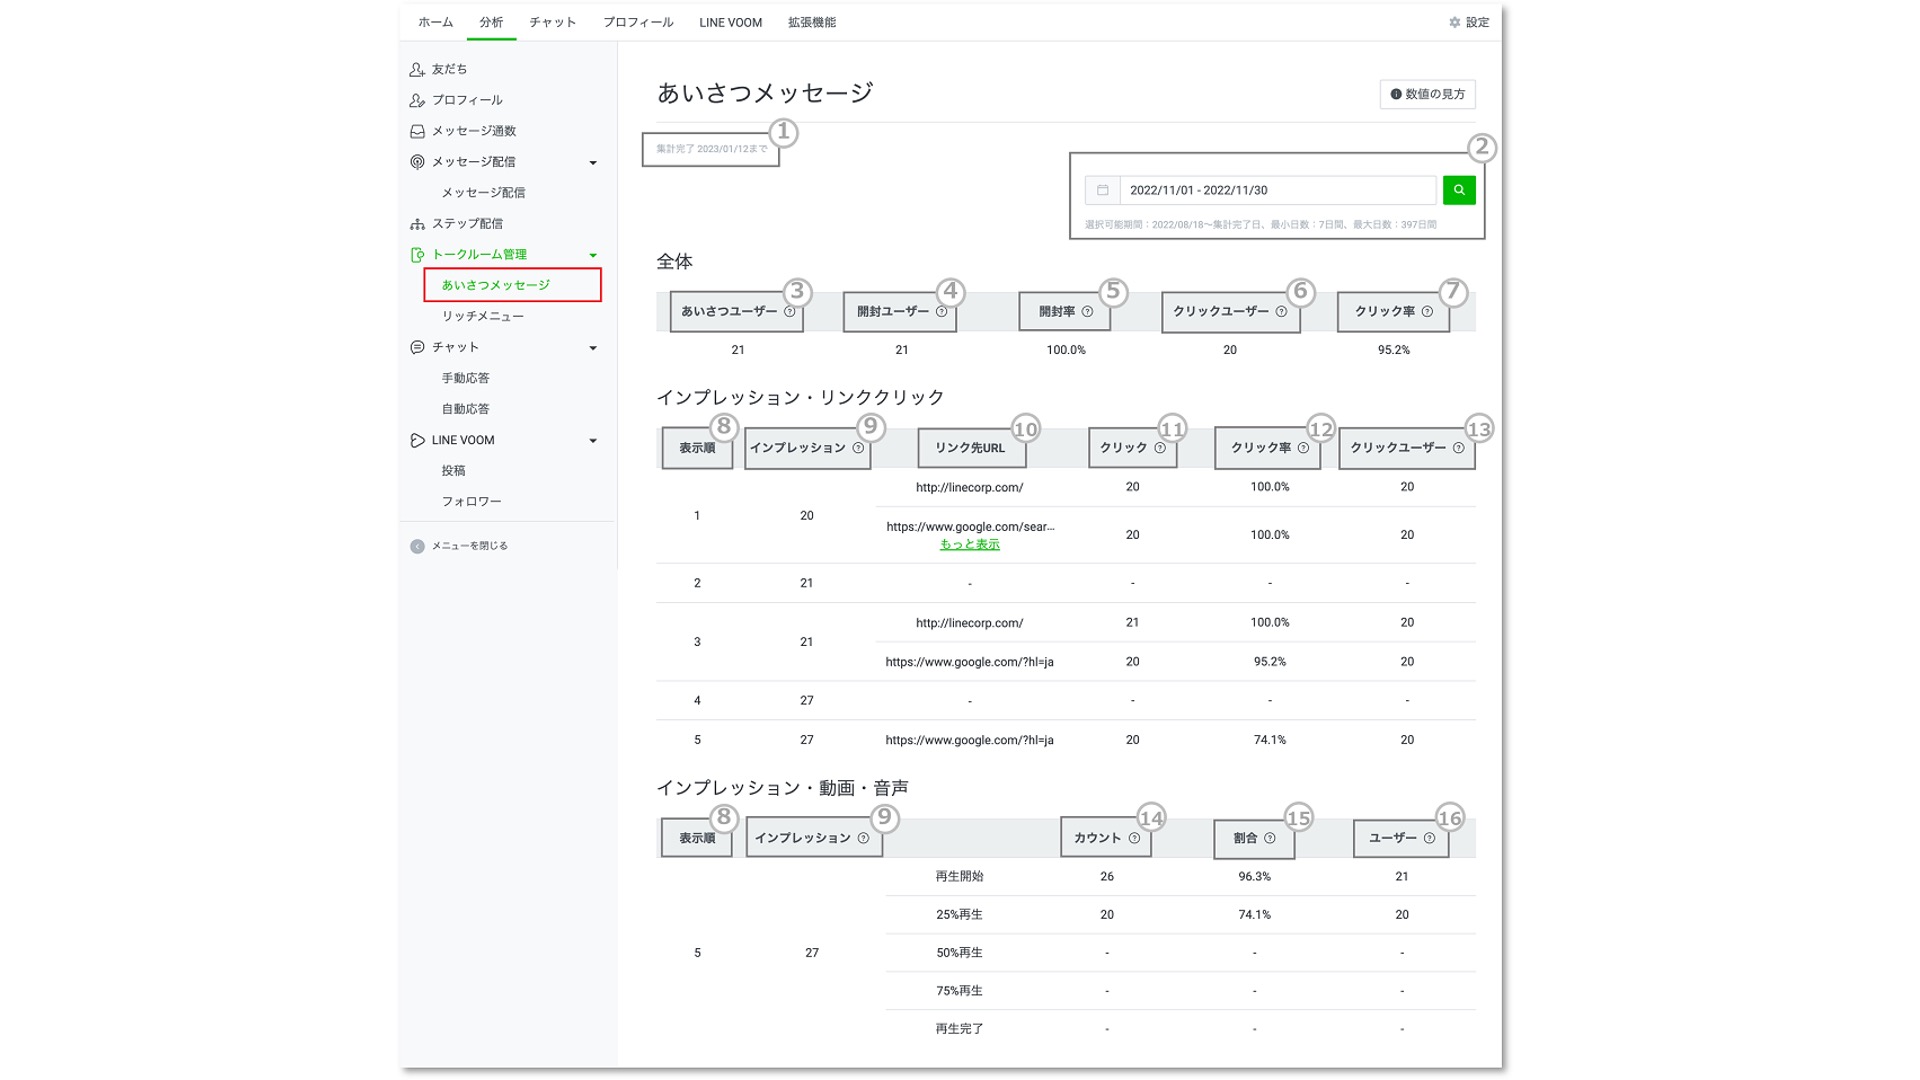Click メニューを閉じる to collapse sidebar
The image size is (1920, 1080).
pyautogui.click(x=469, y=546)
